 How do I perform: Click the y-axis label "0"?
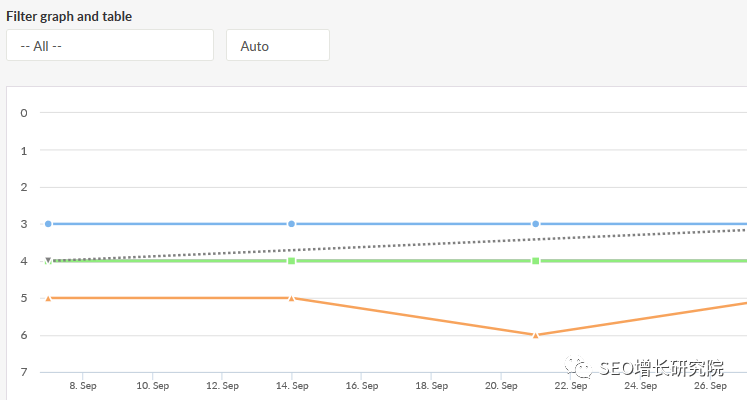tap(24, 113)
